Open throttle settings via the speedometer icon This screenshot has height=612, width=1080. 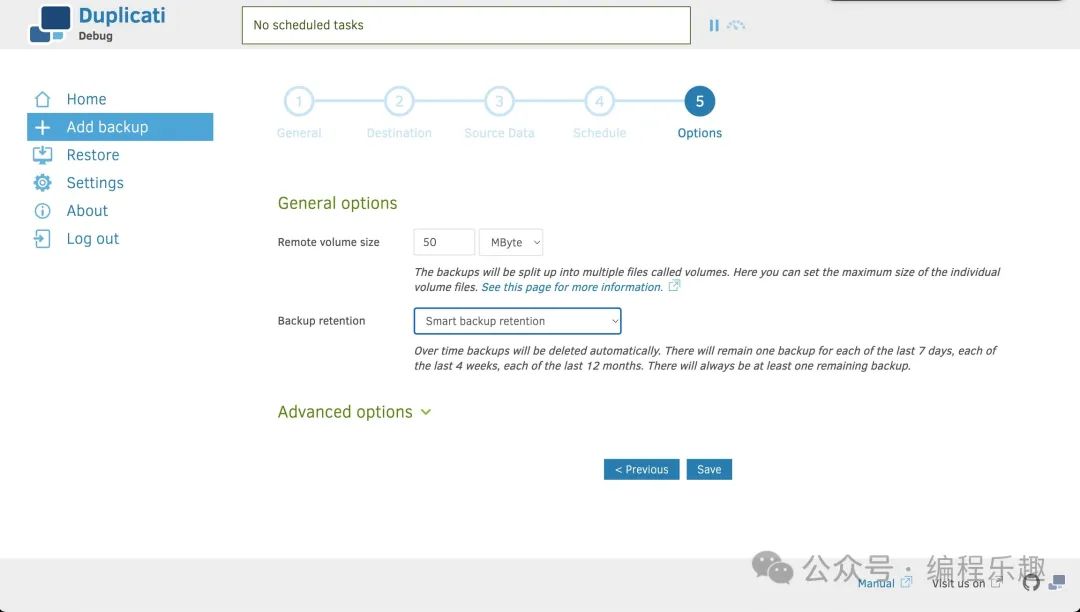pyautogui.click(x=736, y=25)
